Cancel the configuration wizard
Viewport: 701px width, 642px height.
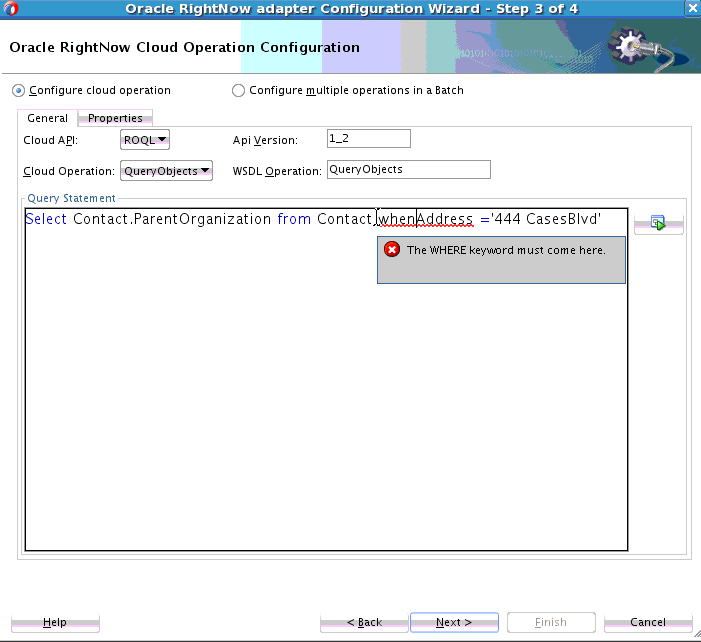[648, 622]
